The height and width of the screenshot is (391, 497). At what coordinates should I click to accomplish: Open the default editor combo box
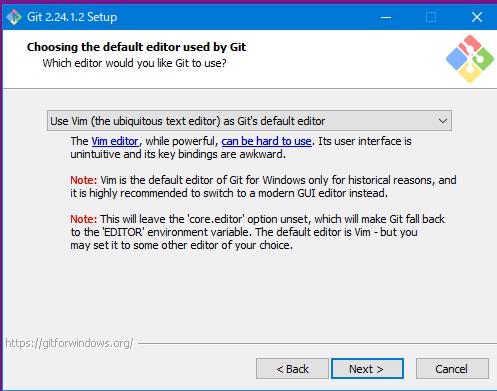249,121
